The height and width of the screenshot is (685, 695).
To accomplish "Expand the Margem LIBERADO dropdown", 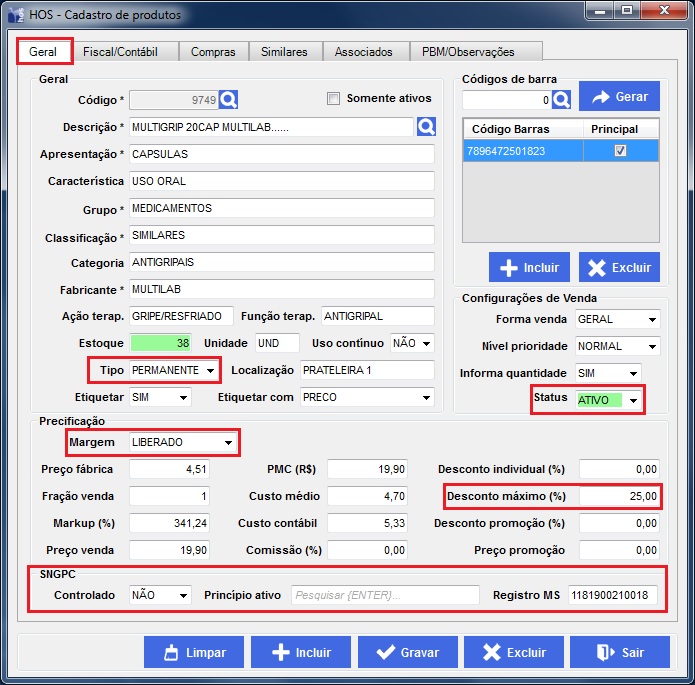I will (228, 441).
